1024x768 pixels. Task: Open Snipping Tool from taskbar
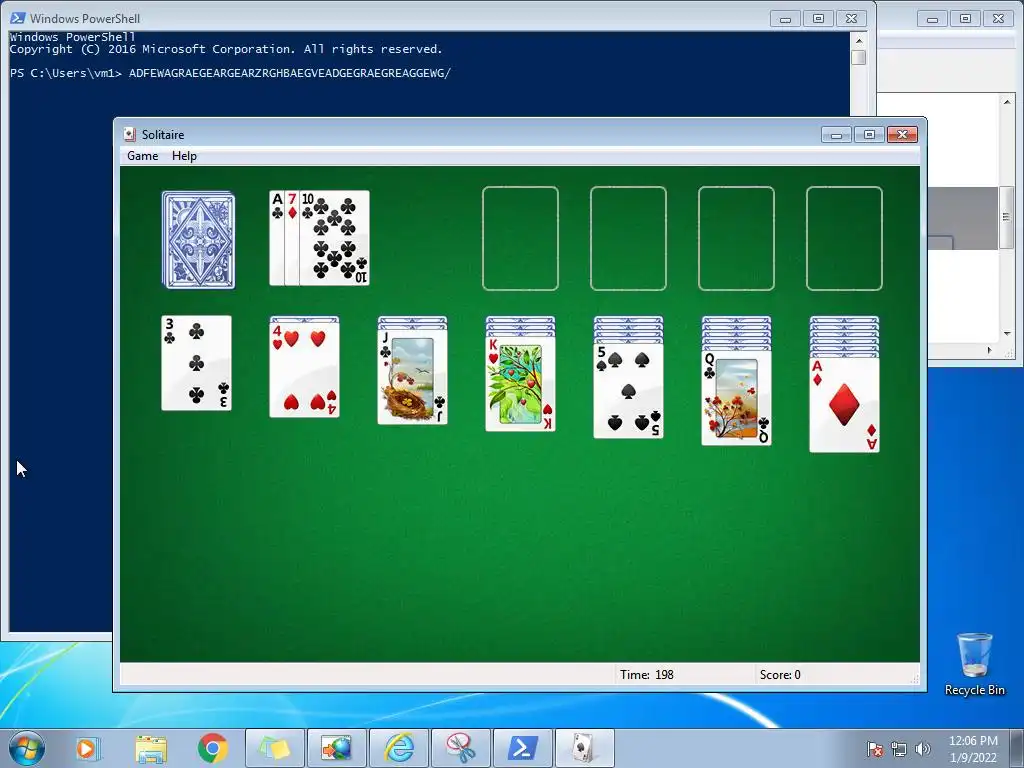pyautogui.click(x=461, y=748)
